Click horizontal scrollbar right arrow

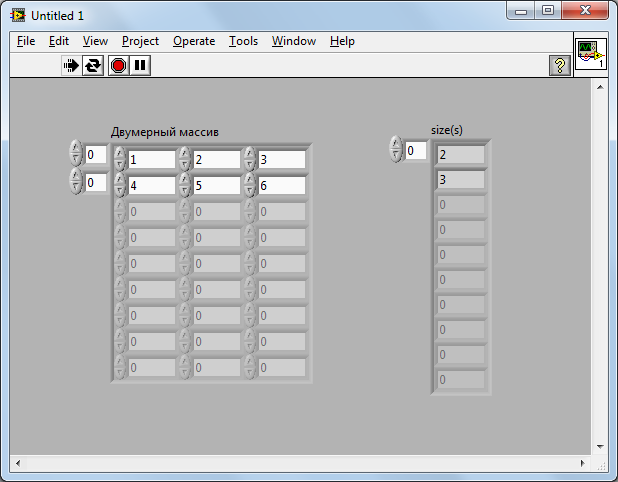pos(583,463)
